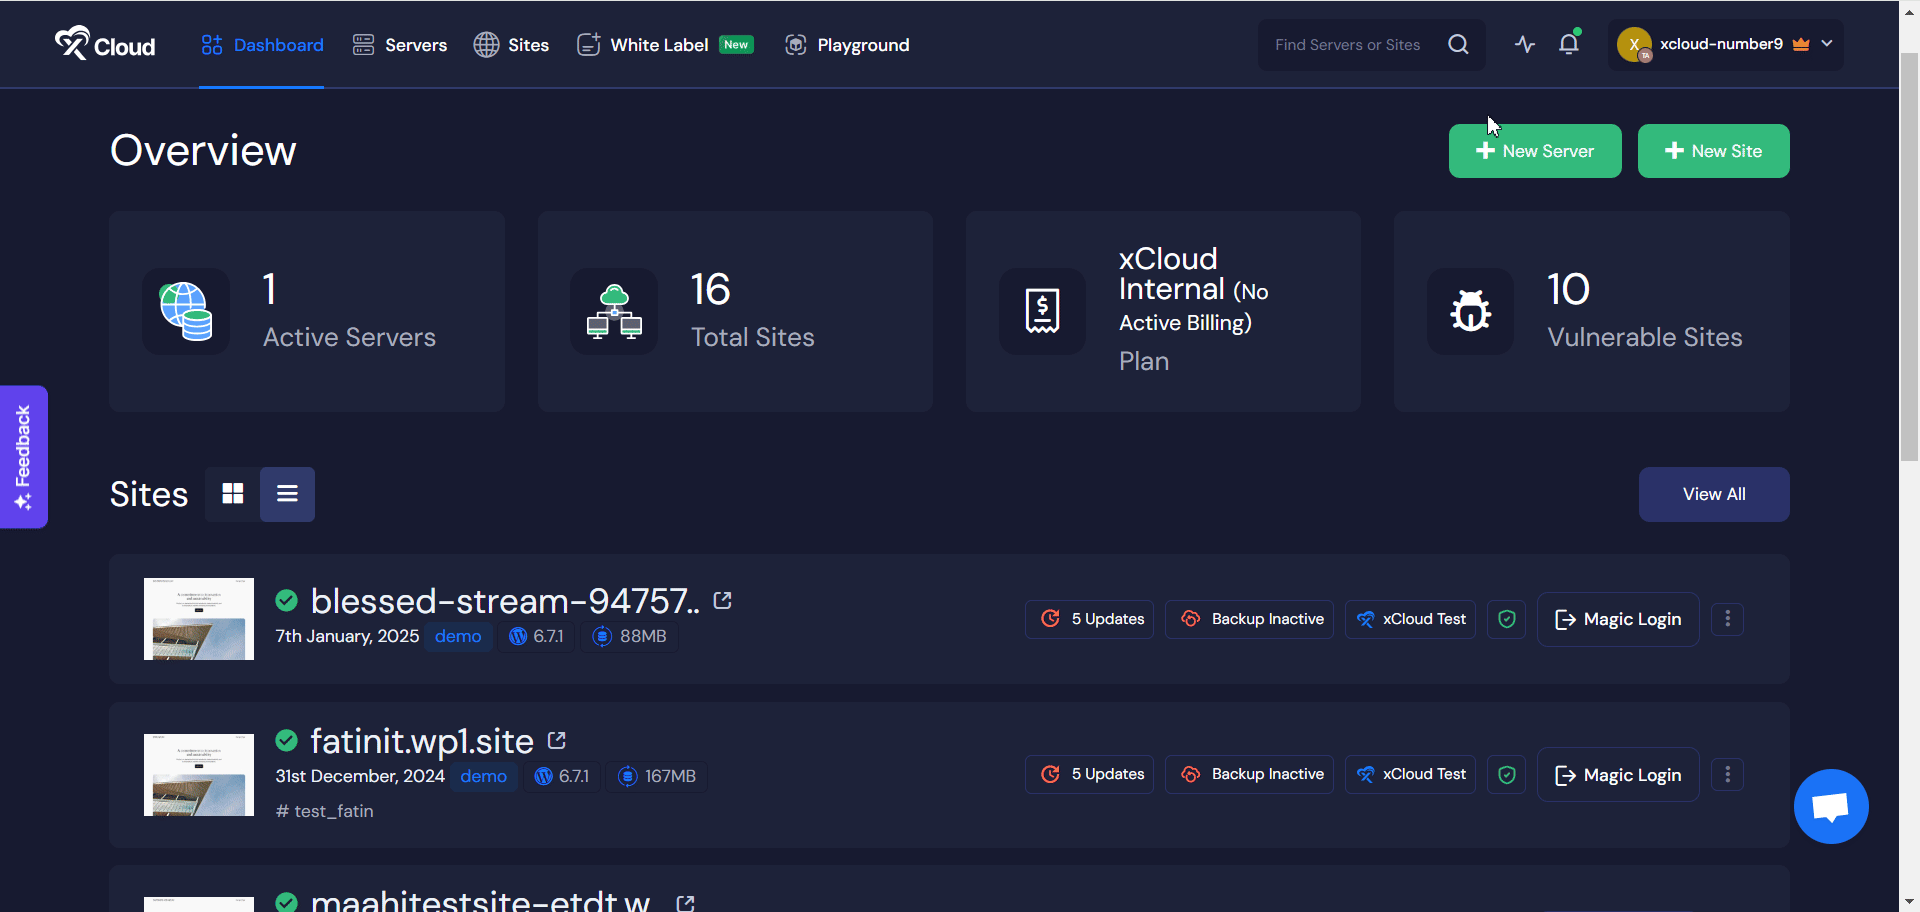The height and width of the screenshot is (912, 1920).
Task: Click the security shield icon for fatinit.wp1.site
Action: pos(1506,774)
